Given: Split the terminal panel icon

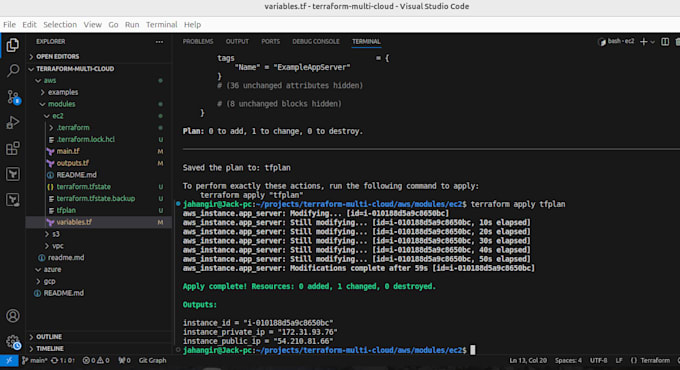Looking at the screenshot, I should (x=665, y=42).
